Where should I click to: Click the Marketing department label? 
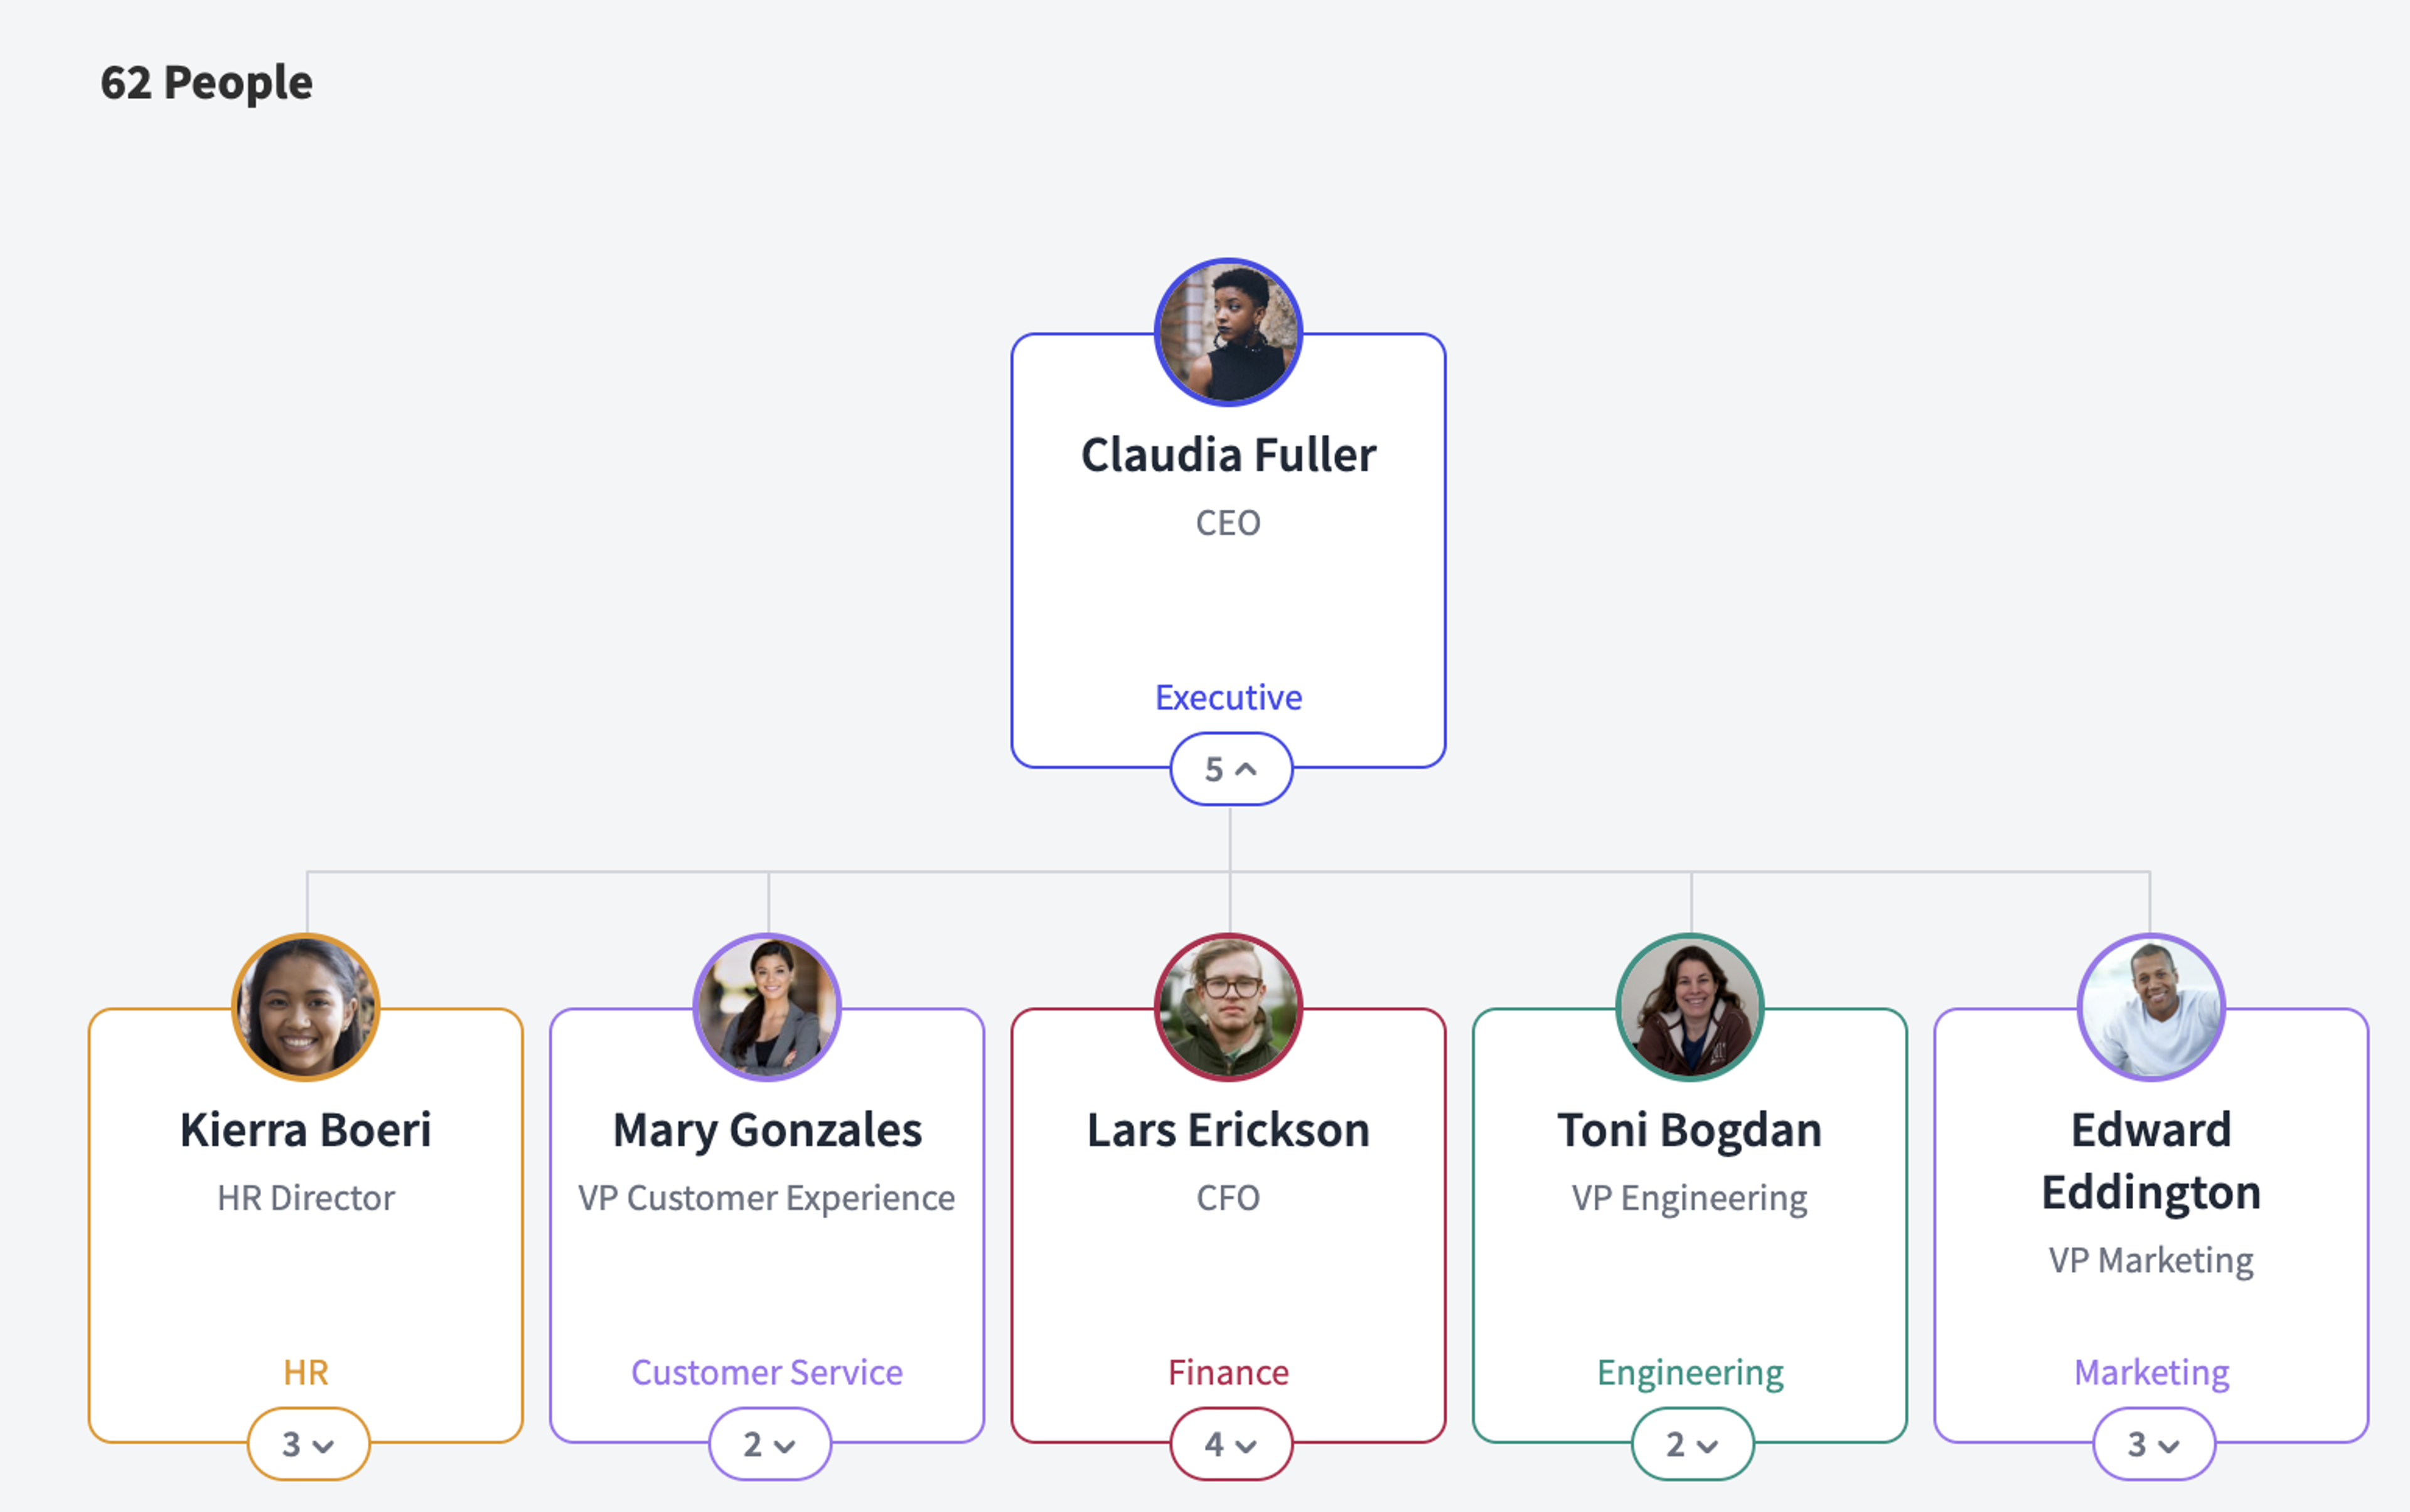coord(2151,1373)
